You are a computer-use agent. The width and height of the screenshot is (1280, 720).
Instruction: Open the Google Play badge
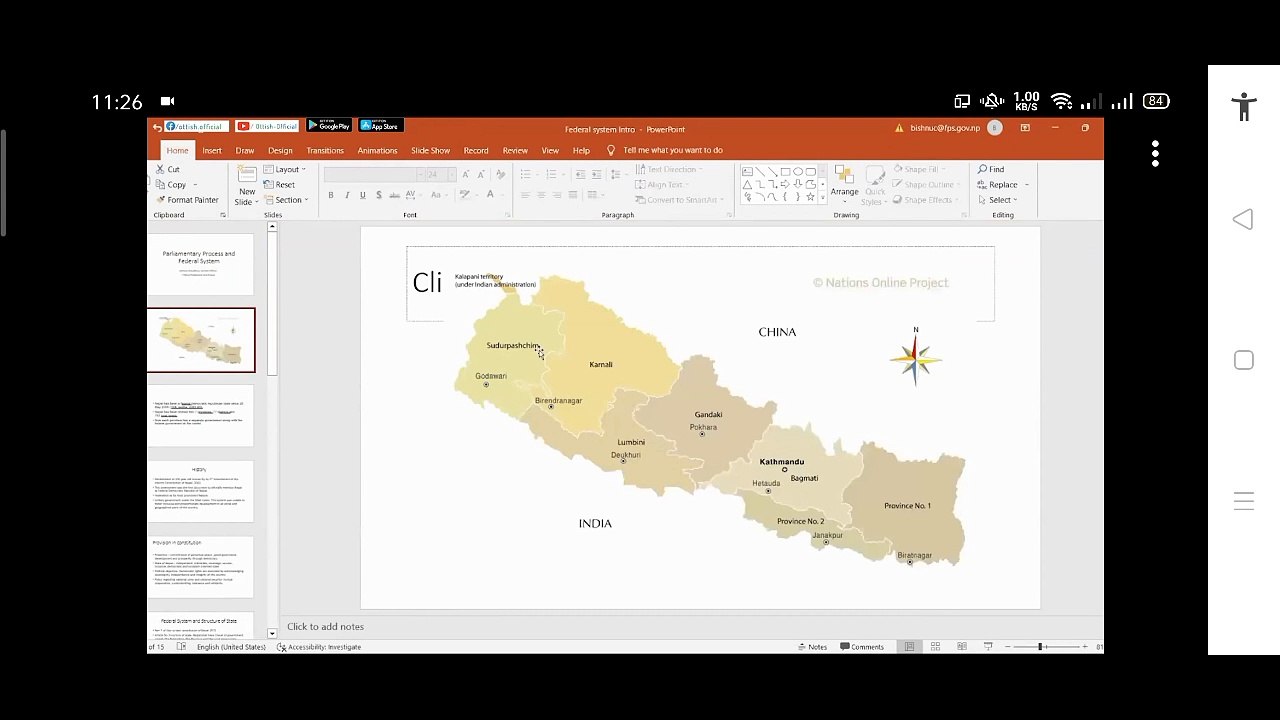(x=329, y=126)
